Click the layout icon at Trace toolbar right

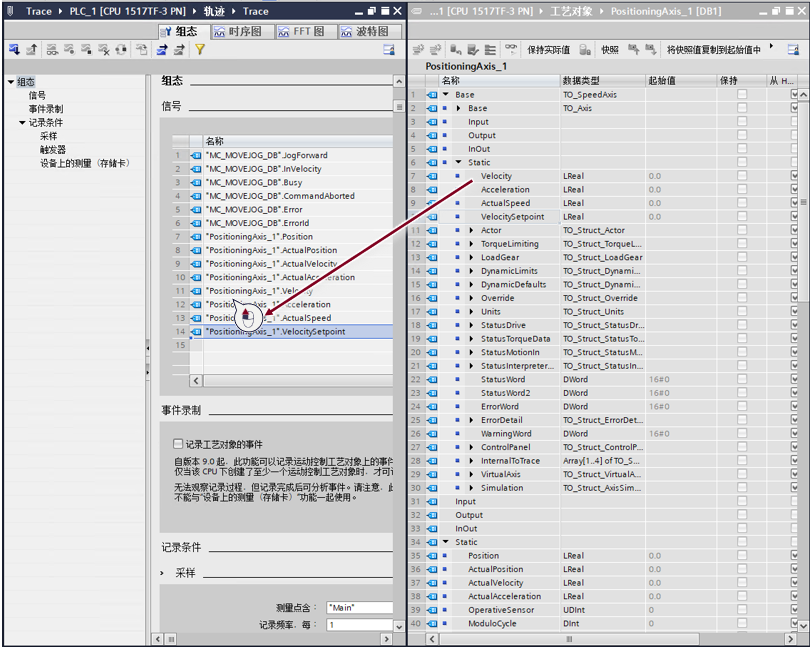[x=389, y=50]
